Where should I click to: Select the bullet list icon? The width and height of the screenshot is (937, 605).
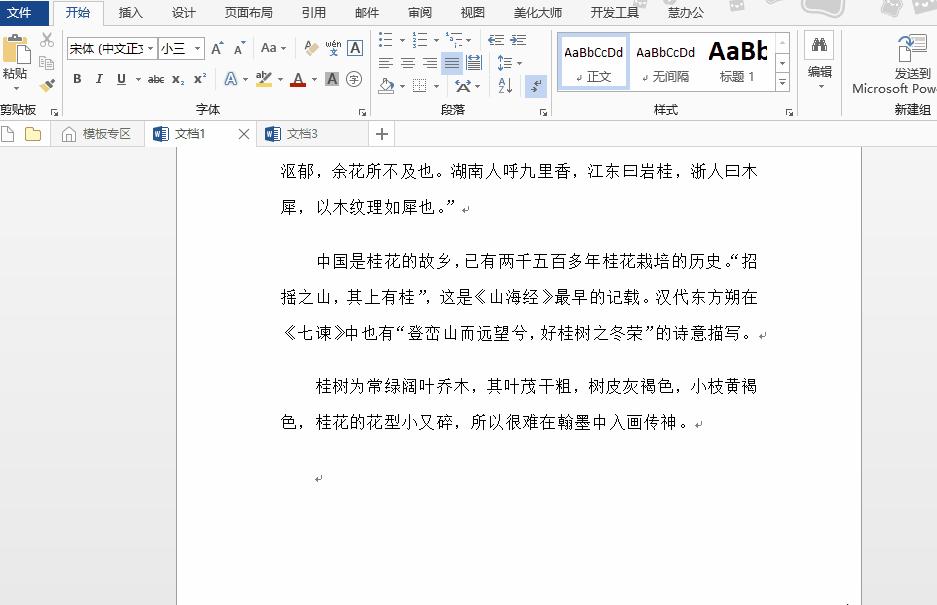tap(385, 38)
